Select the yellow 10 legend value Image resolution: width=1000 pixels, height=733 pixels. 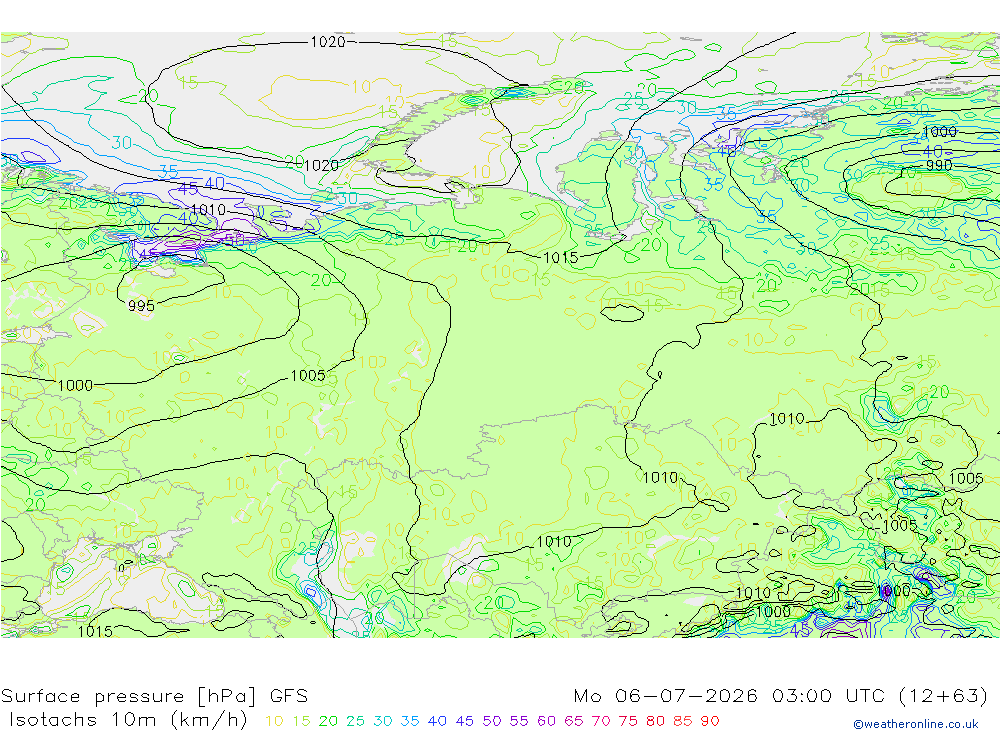click(274, 721)
